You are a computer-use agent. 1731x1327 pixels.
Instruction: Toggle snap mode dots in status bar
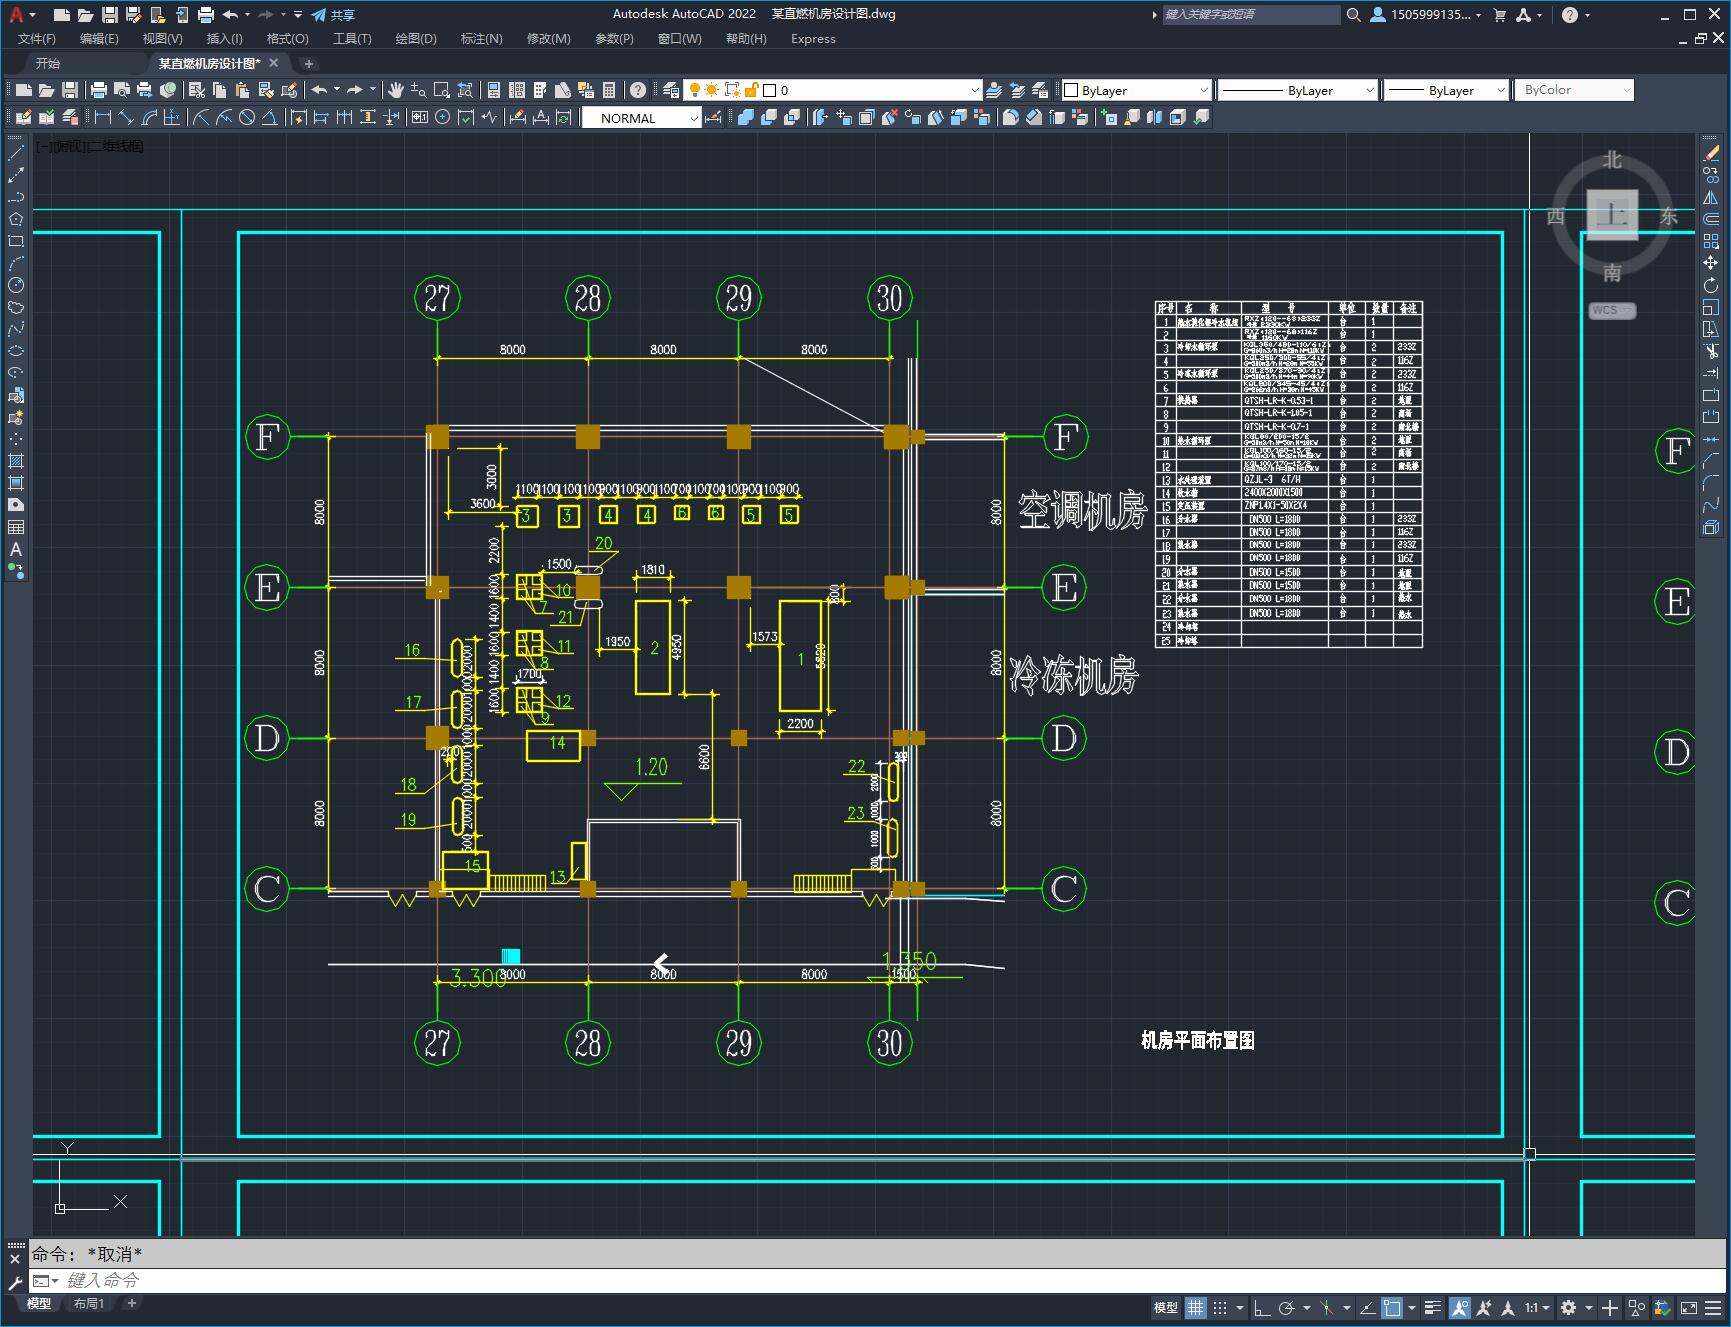coord(1220,1307)
